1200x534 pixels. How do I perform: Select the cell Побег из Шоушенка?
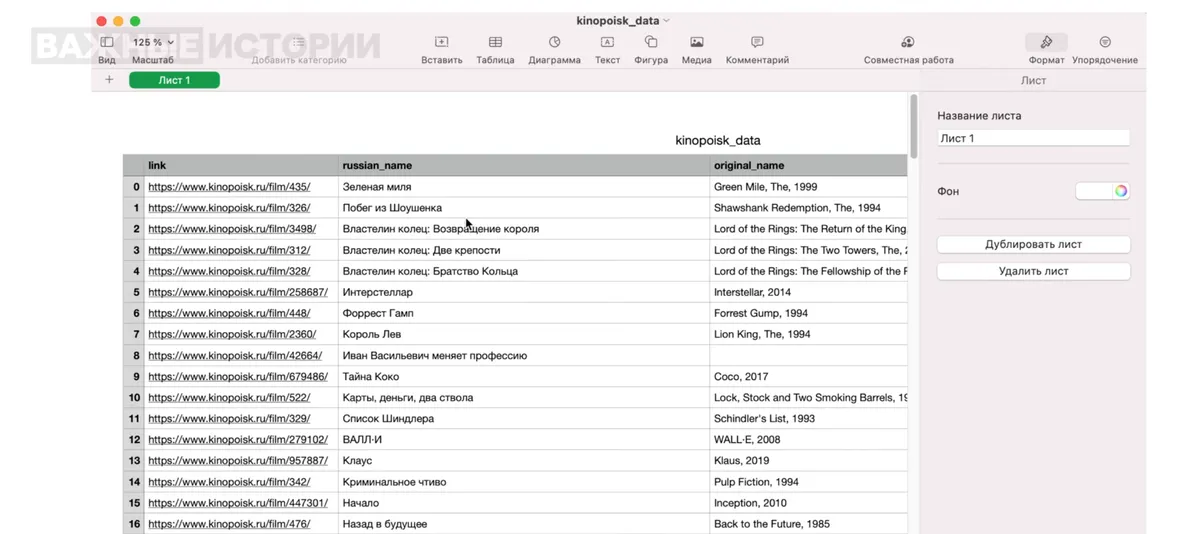click(x=524, y=208)
